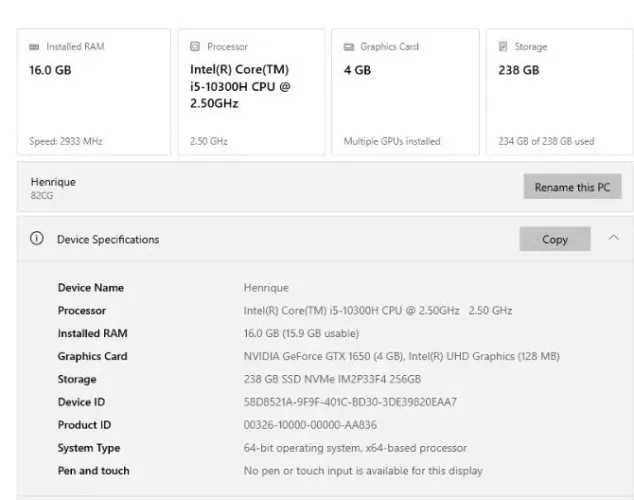Click the Speed: 2933 MHz text
This screenshot has width=634, height=500.
click(66, 141)
